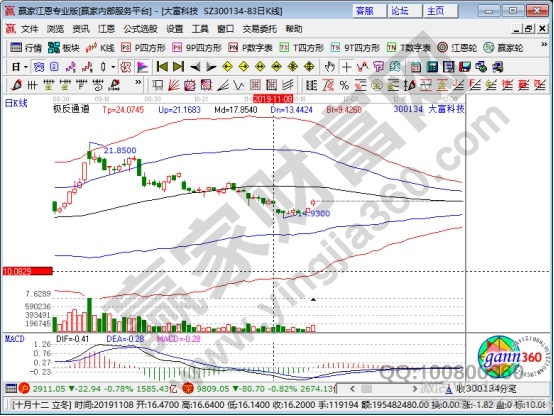Click the 客服 button
The width and height of the screenshot is (554, 416).
(369, 11)
